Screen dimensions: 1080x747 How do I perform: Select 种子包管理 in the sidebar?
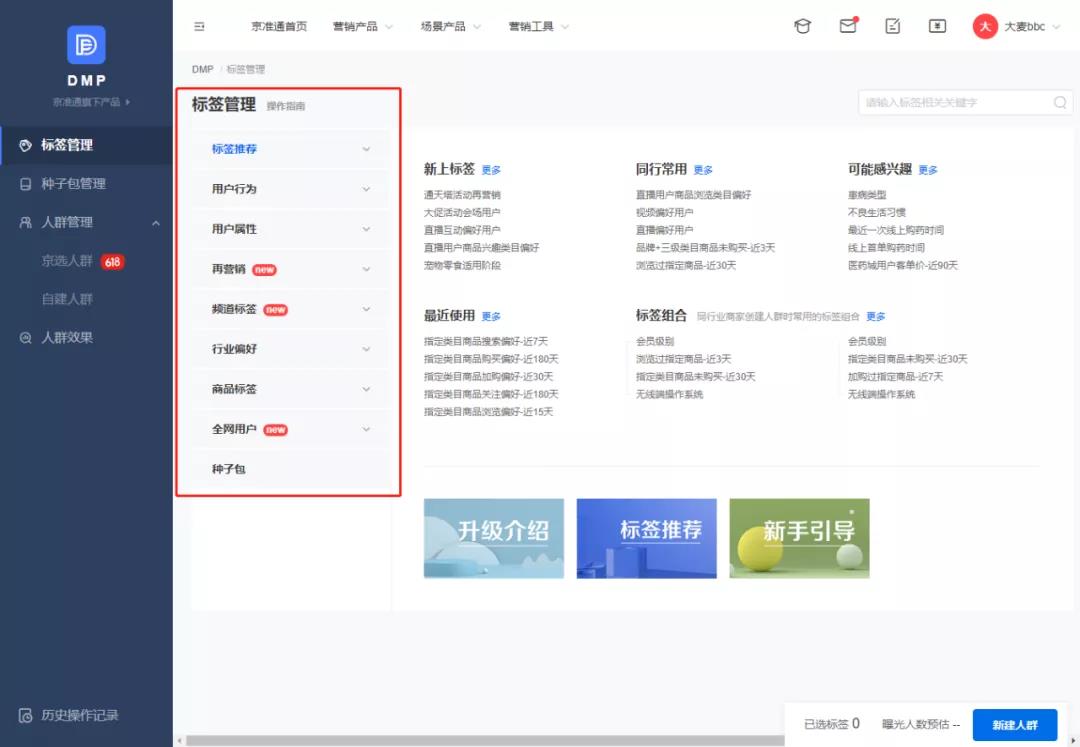click(x=72, y=184)
